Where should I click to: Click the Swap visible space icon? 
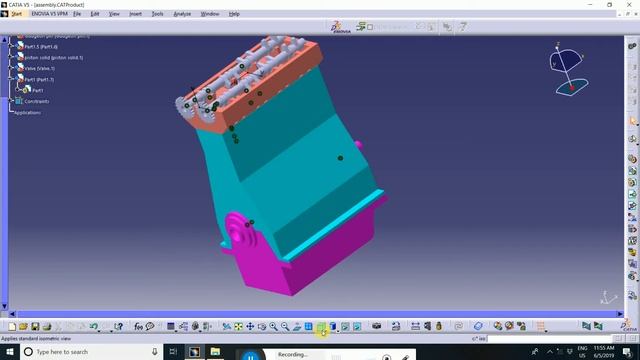[357, 327]
